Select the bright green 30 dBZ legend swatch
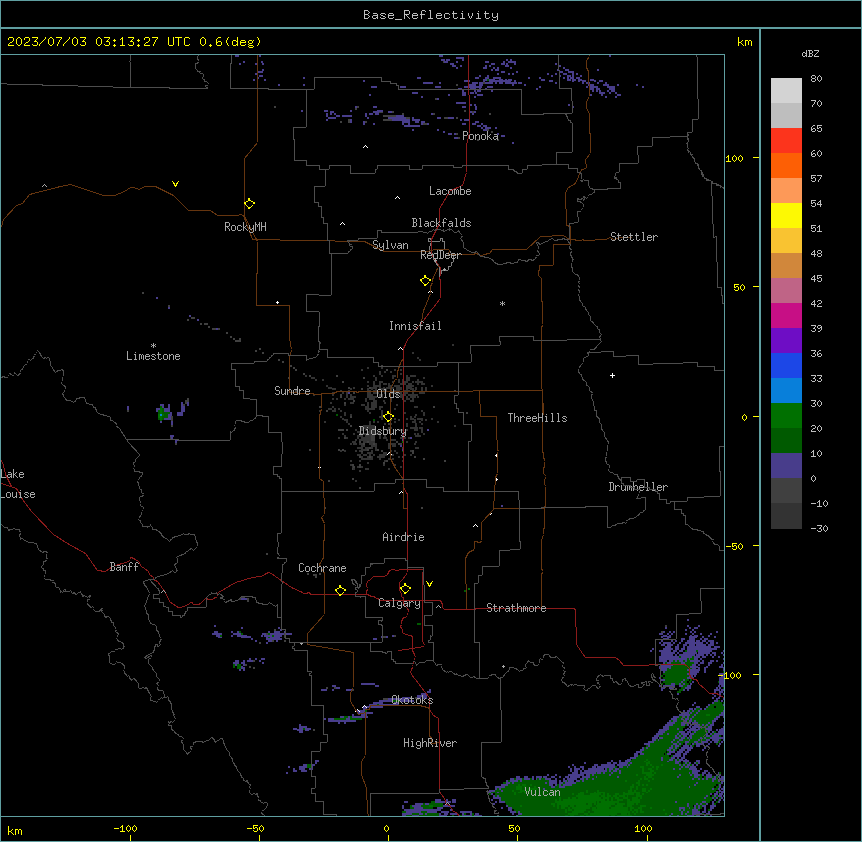Viewport: 862px width, 842px height. click(786, 416)
